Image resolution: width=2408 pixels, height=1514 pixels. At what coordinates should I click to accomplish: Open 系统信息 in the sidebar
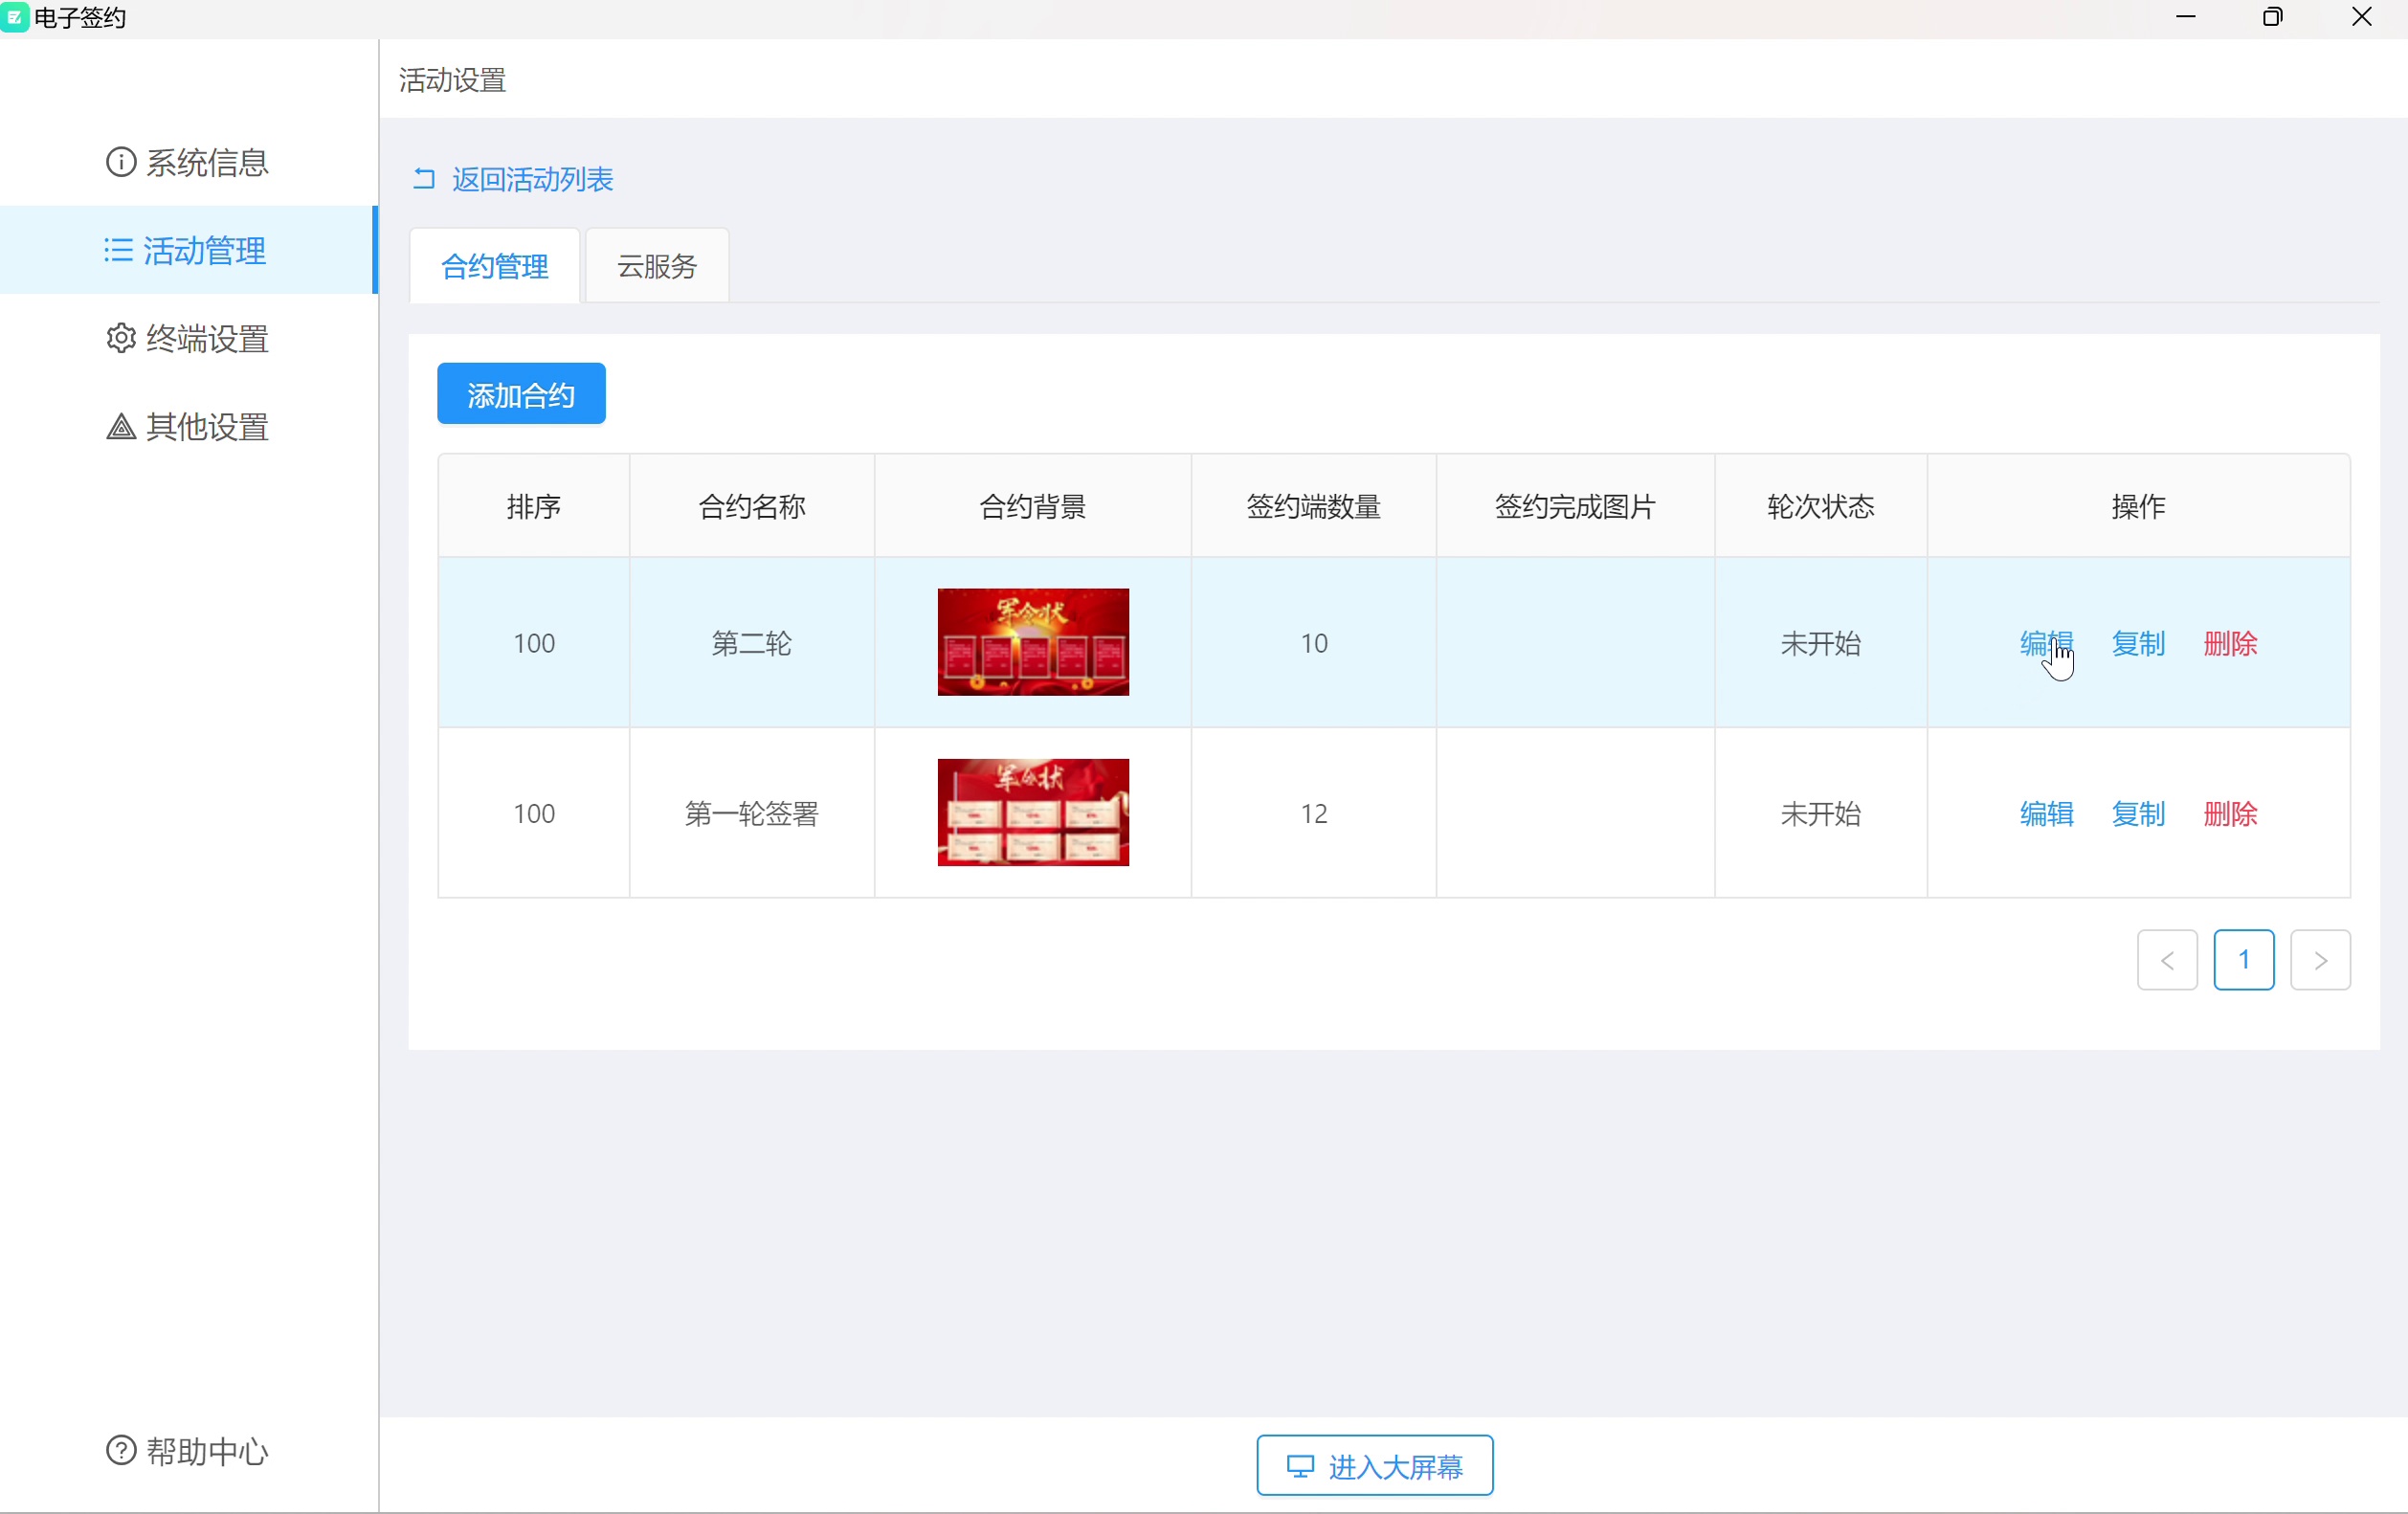point(188,162)
